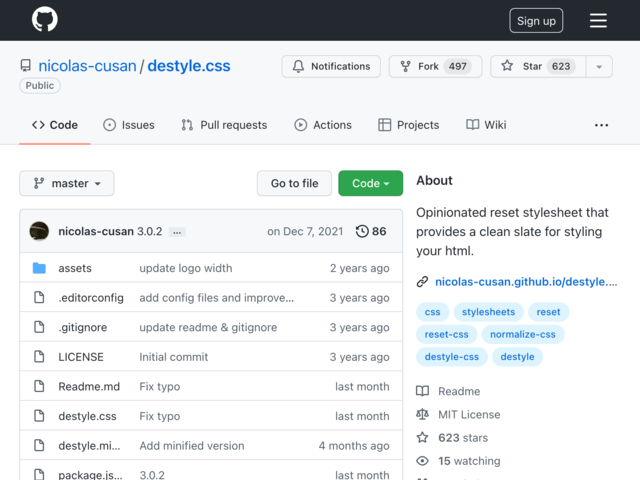
Task: Open the destyle.mi... minified file
Action: tap(89, 446)
